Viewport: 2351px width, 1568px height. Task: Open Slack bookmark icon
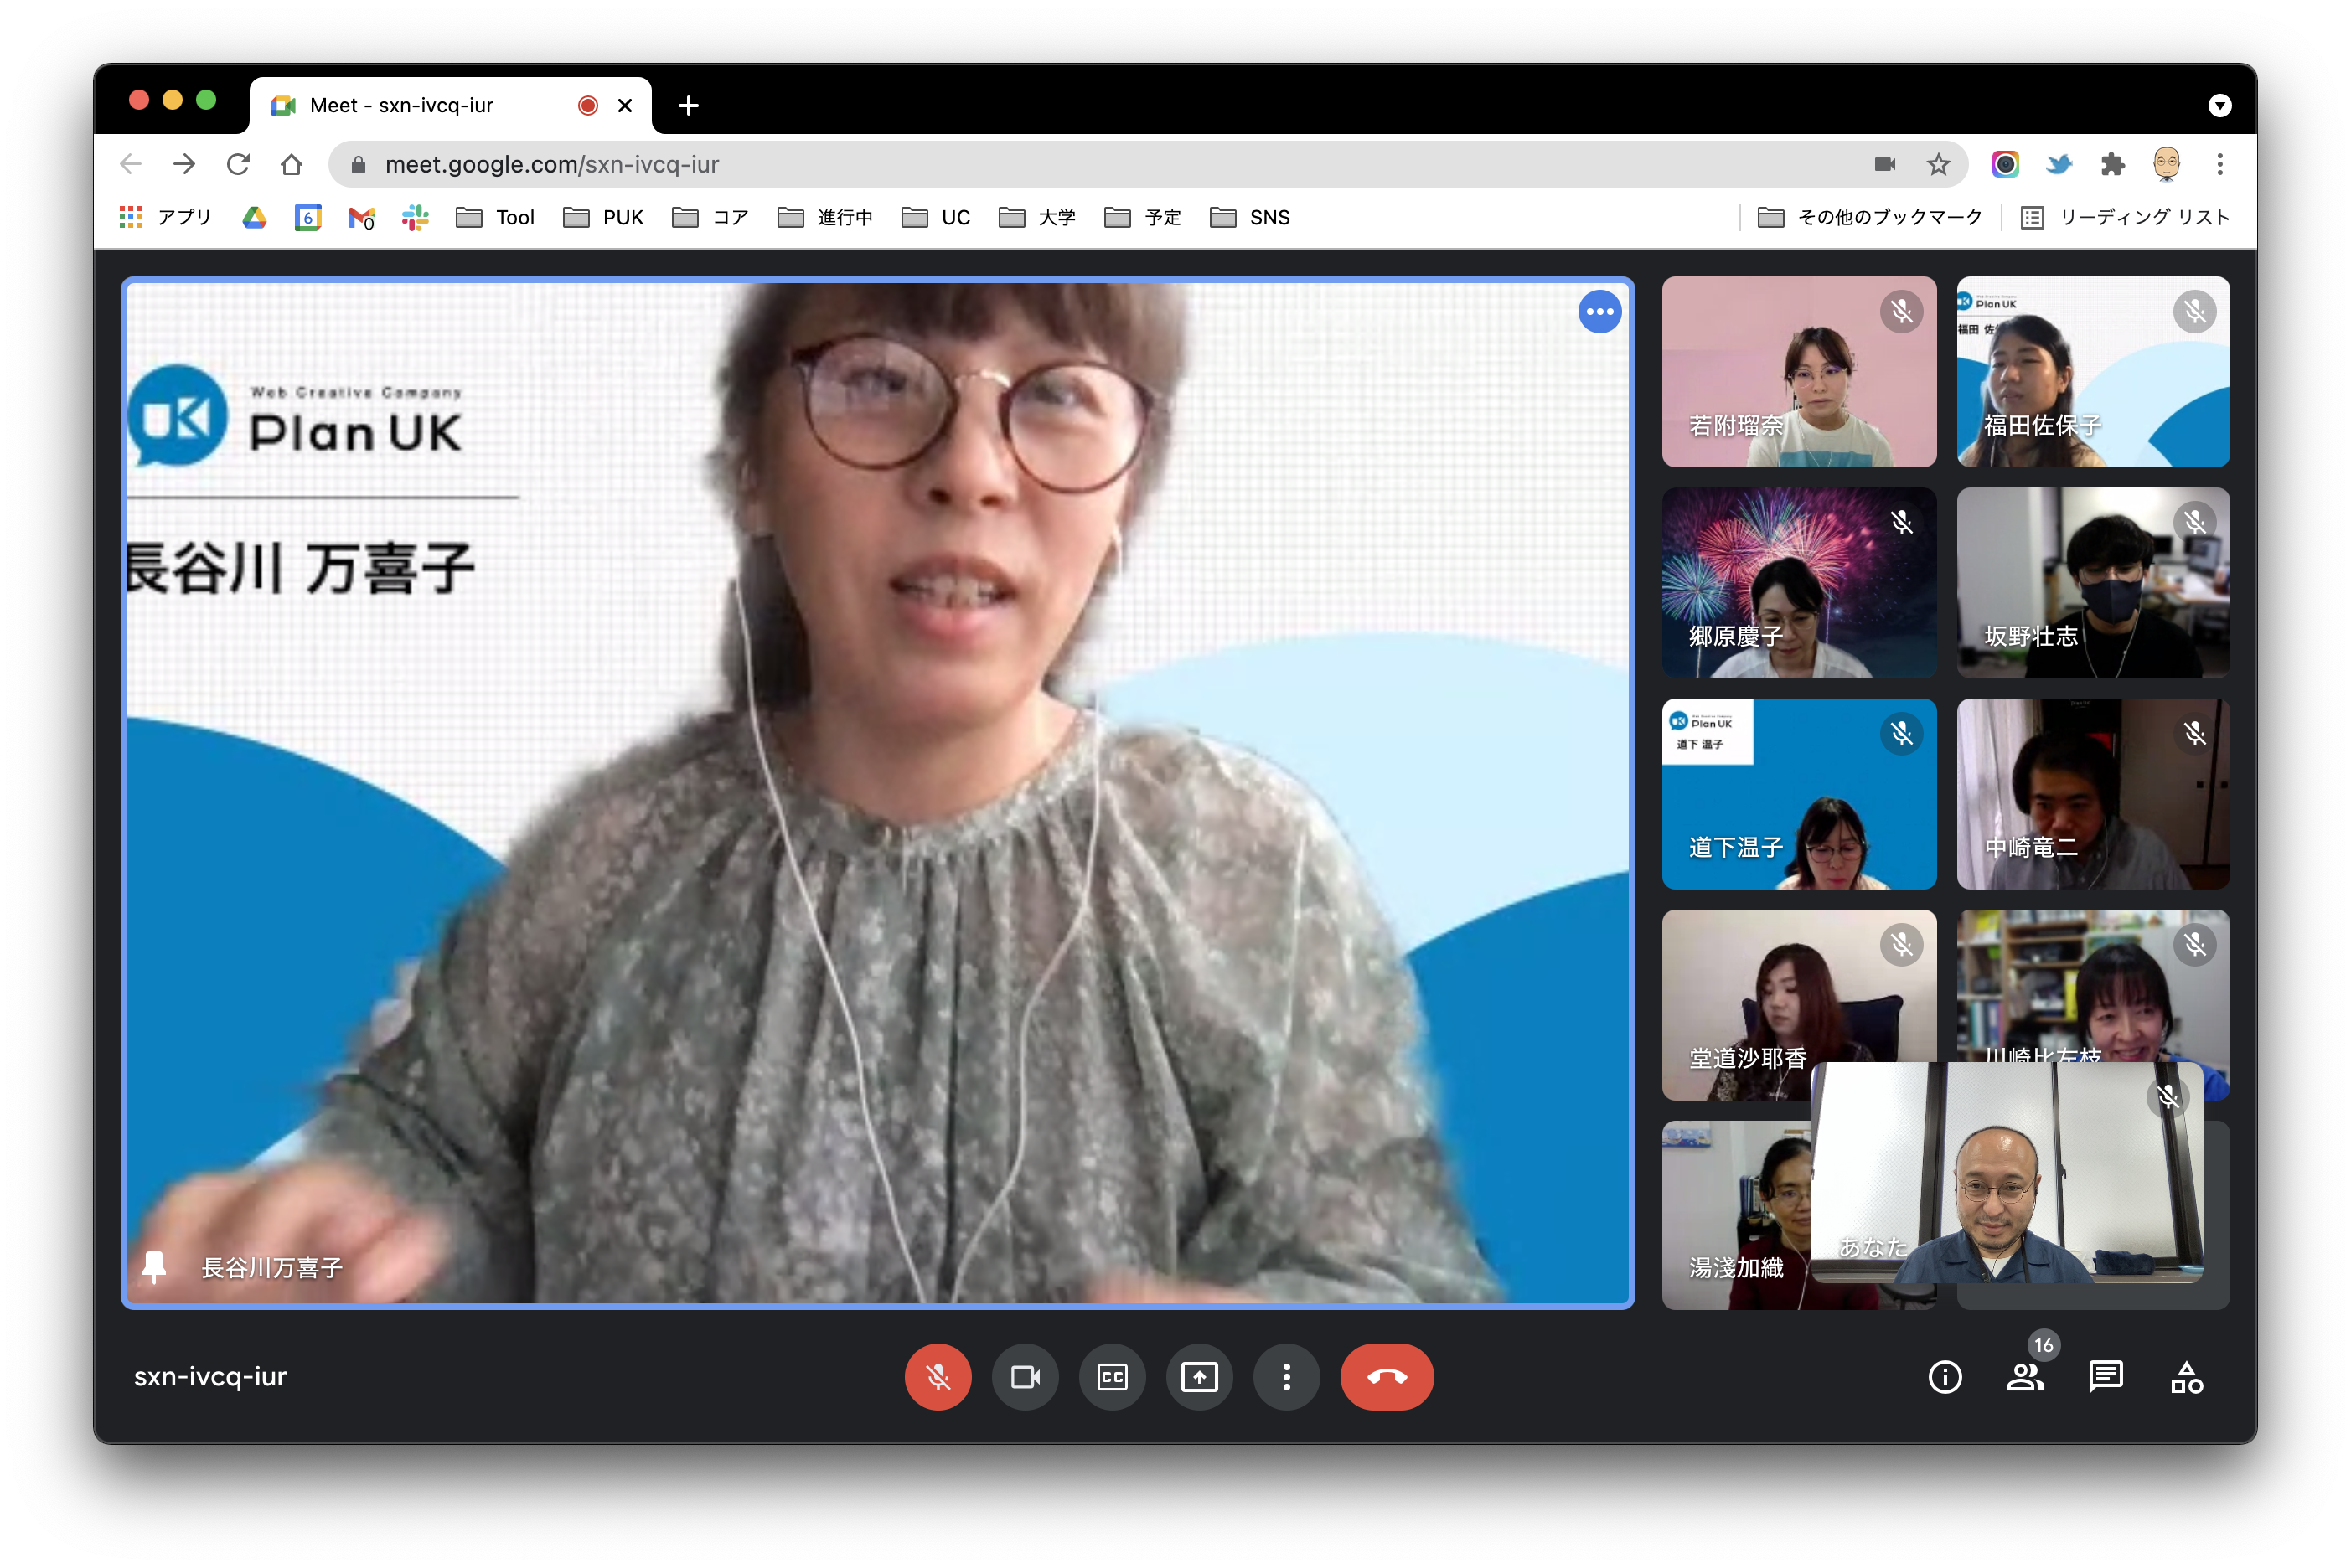pos(415,217)
